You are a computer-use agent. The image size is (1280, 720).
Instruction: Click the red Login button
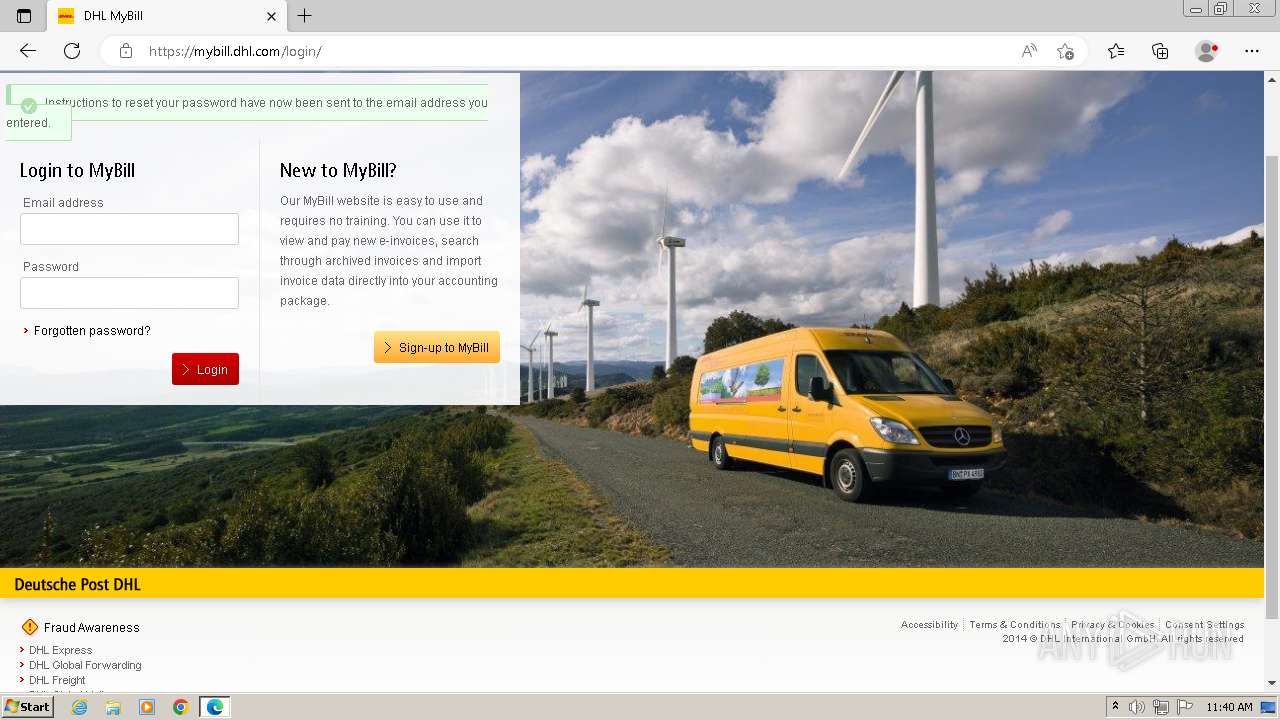[x=205, y=369]
